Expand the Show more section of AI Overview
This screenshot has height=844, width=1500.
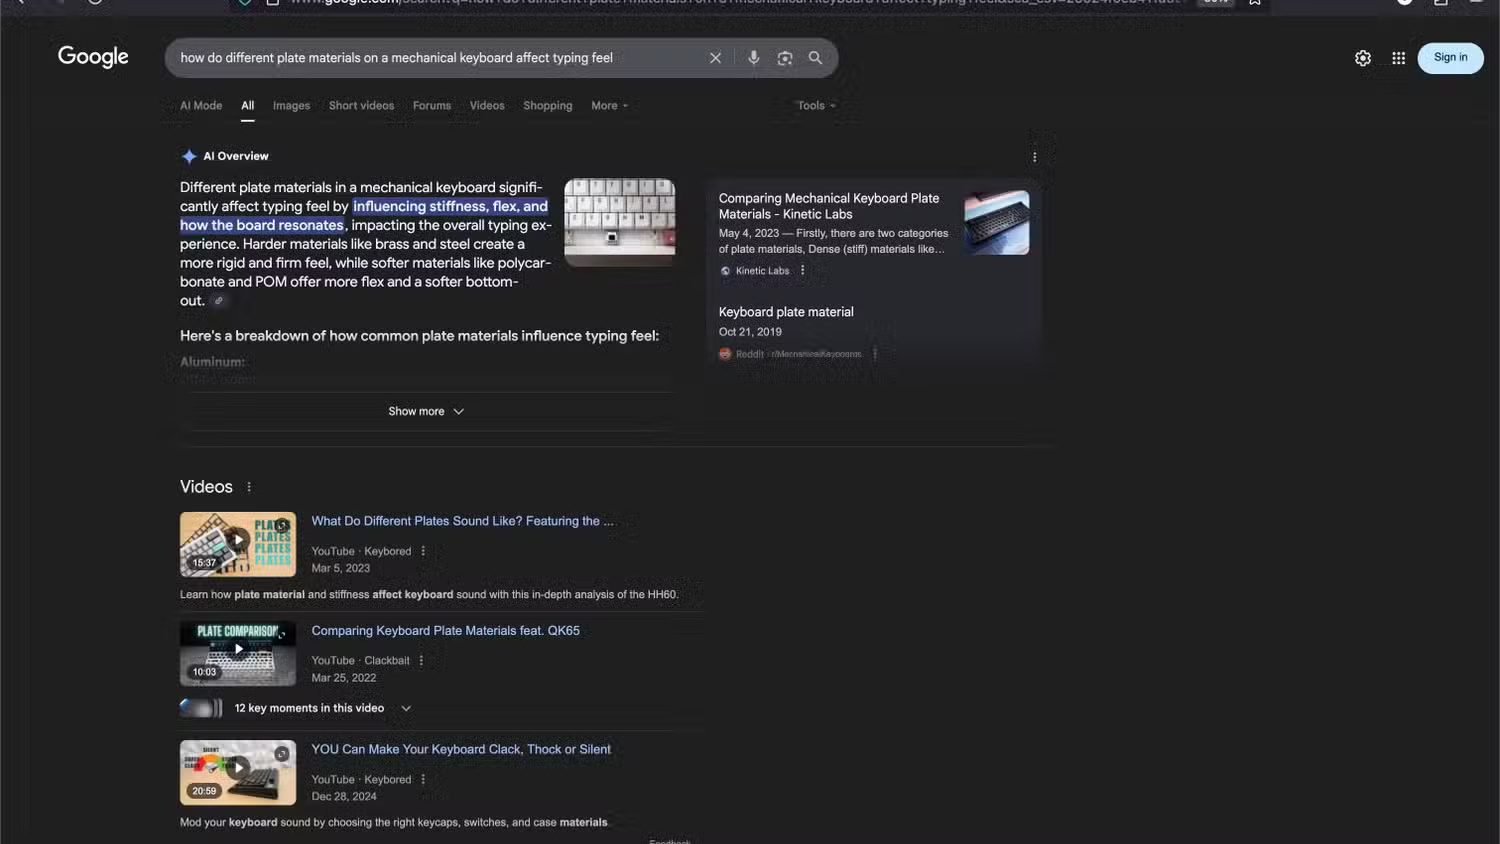pos(426,410)
